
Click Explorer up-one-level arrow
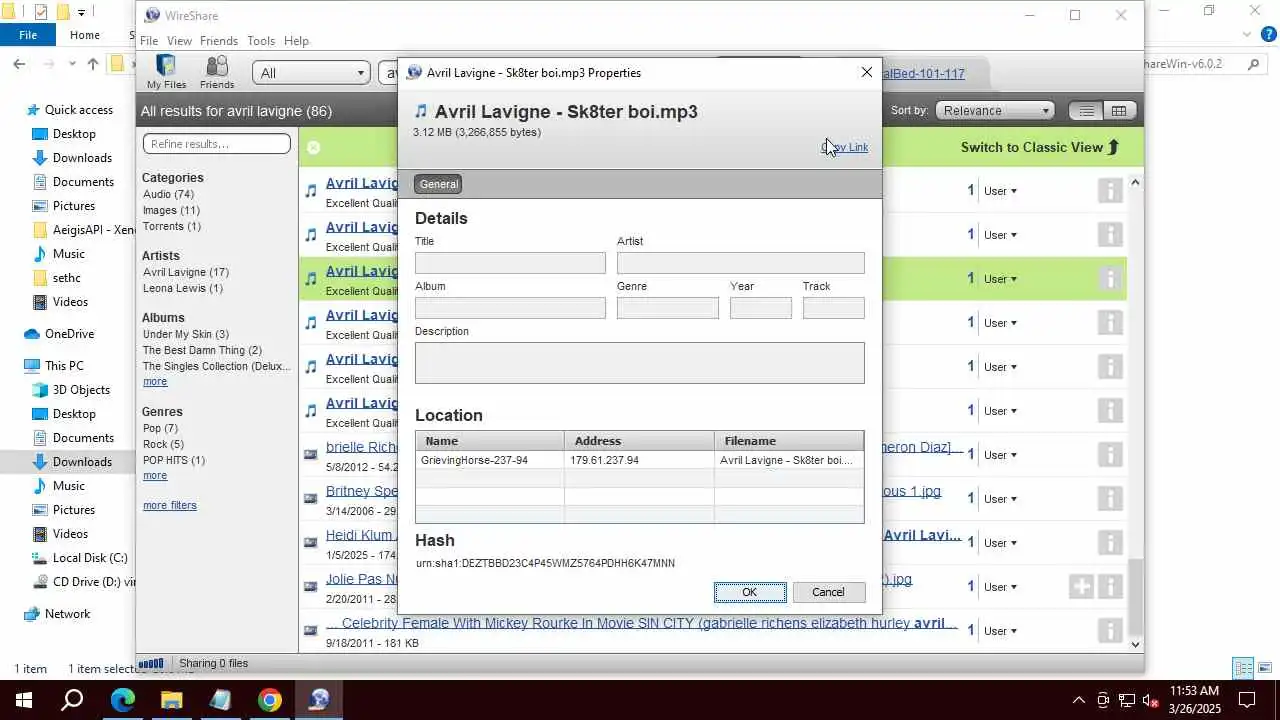pyautogui.click(x=93, y=64)
